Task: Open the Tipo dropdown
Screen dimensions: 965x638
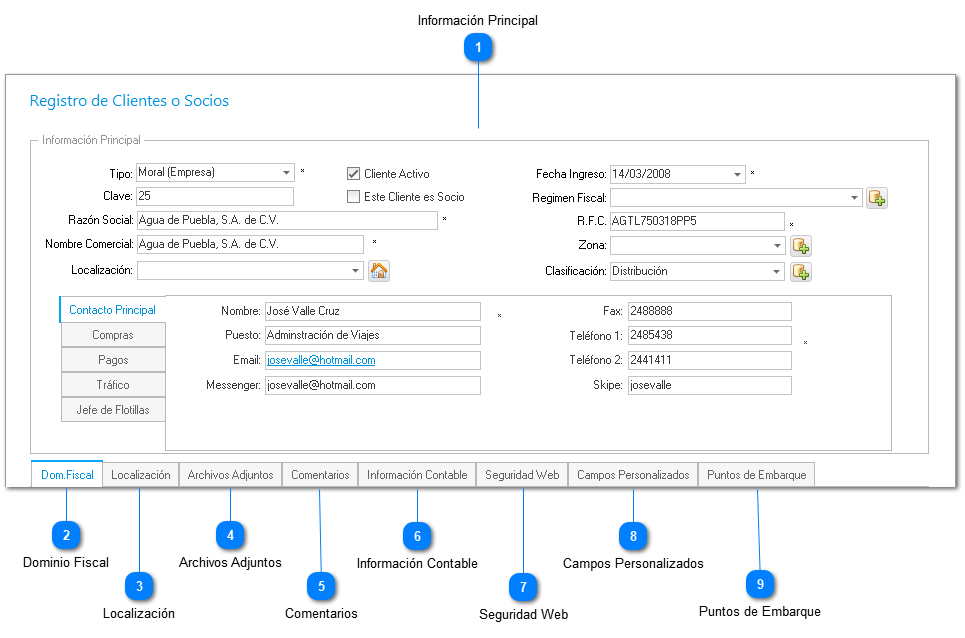Action: coord(286,172)
